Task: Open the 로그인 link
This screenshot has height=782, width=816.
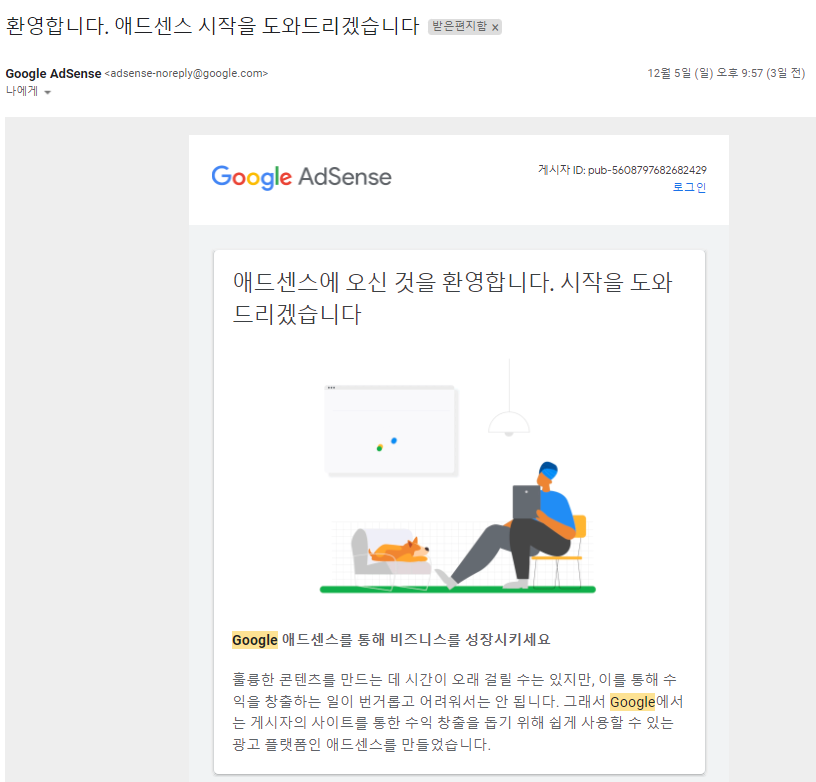Action: [x=689, y=187]
